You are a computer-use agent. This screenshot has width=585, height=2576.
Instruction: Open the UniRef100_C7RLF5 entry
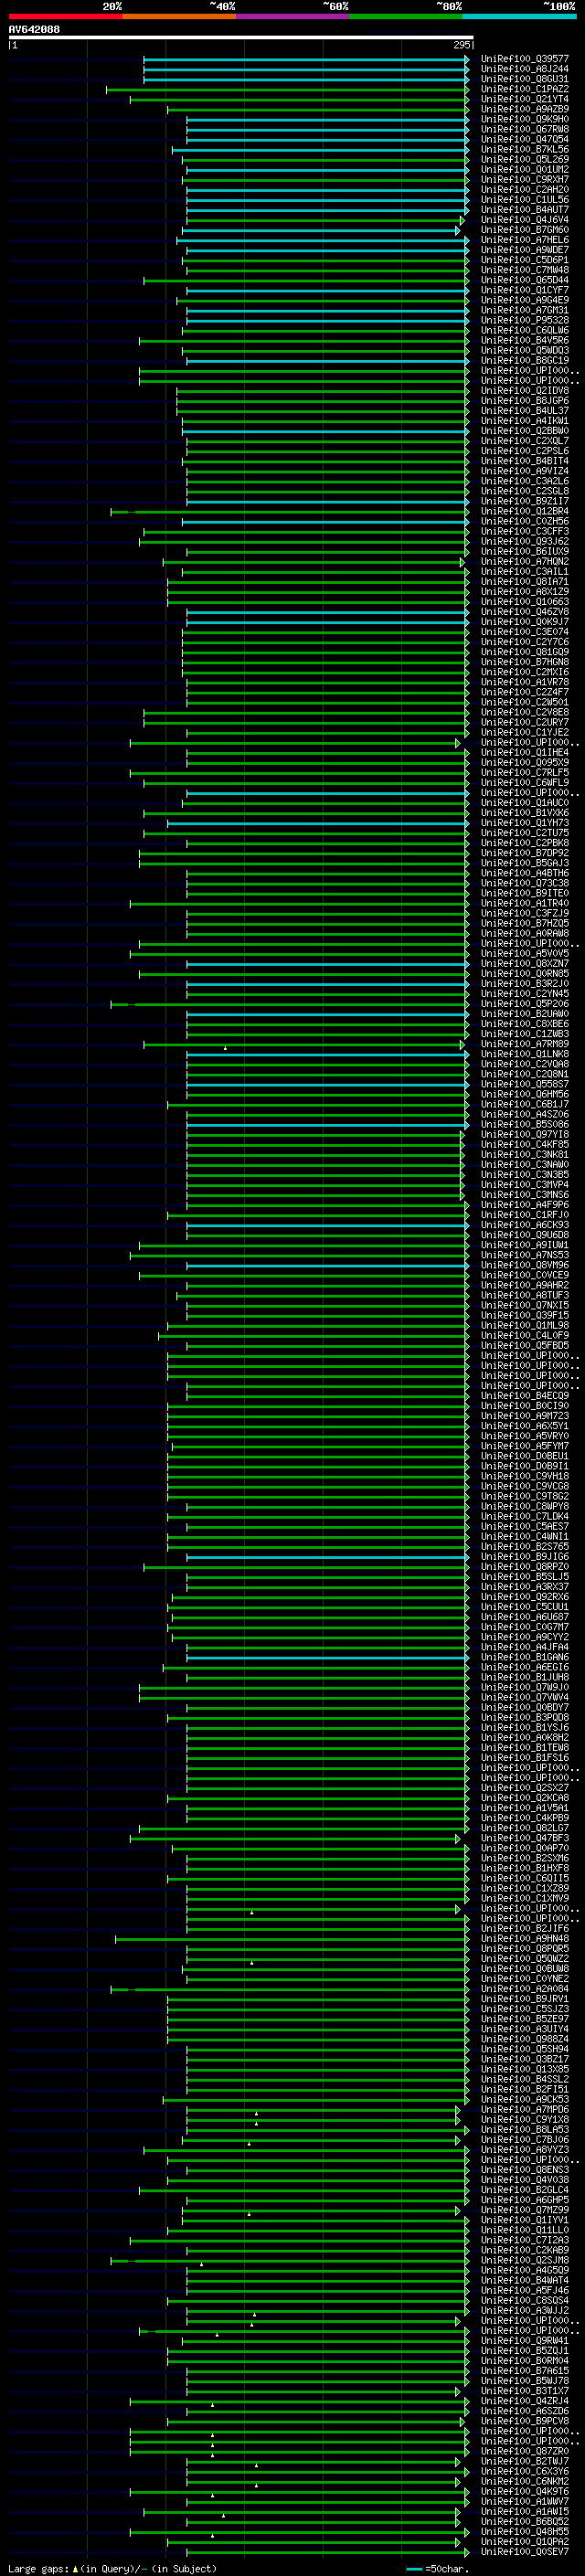pos(525,773)
